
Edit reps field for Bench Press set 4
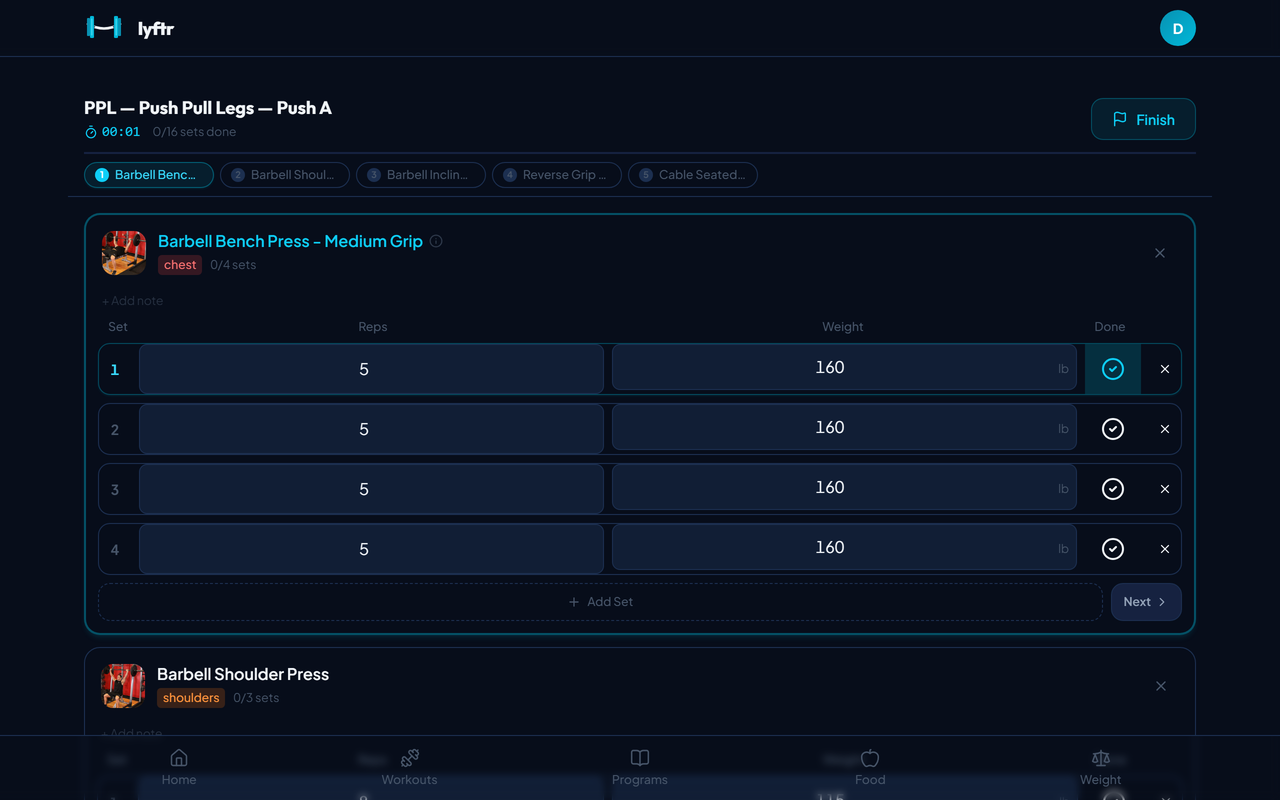[371, 549]
